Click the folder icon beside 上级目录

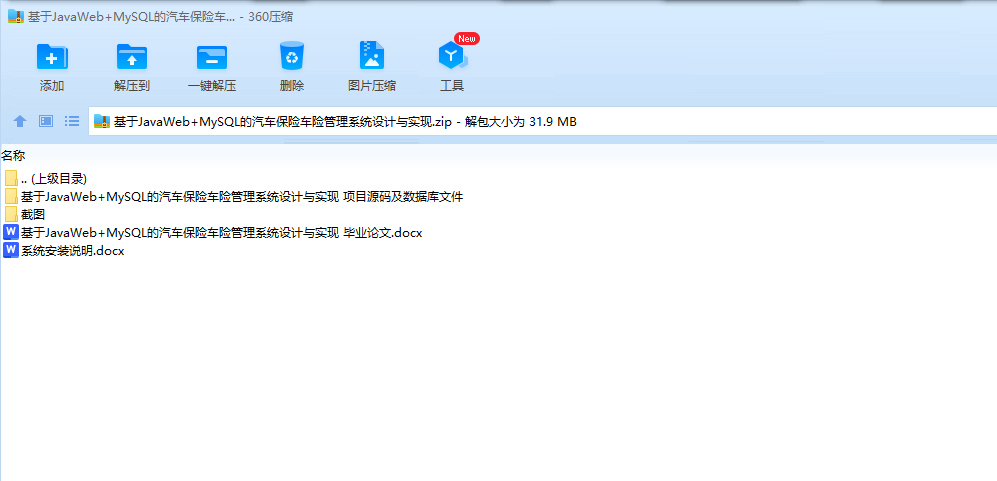tap(11, 179)
